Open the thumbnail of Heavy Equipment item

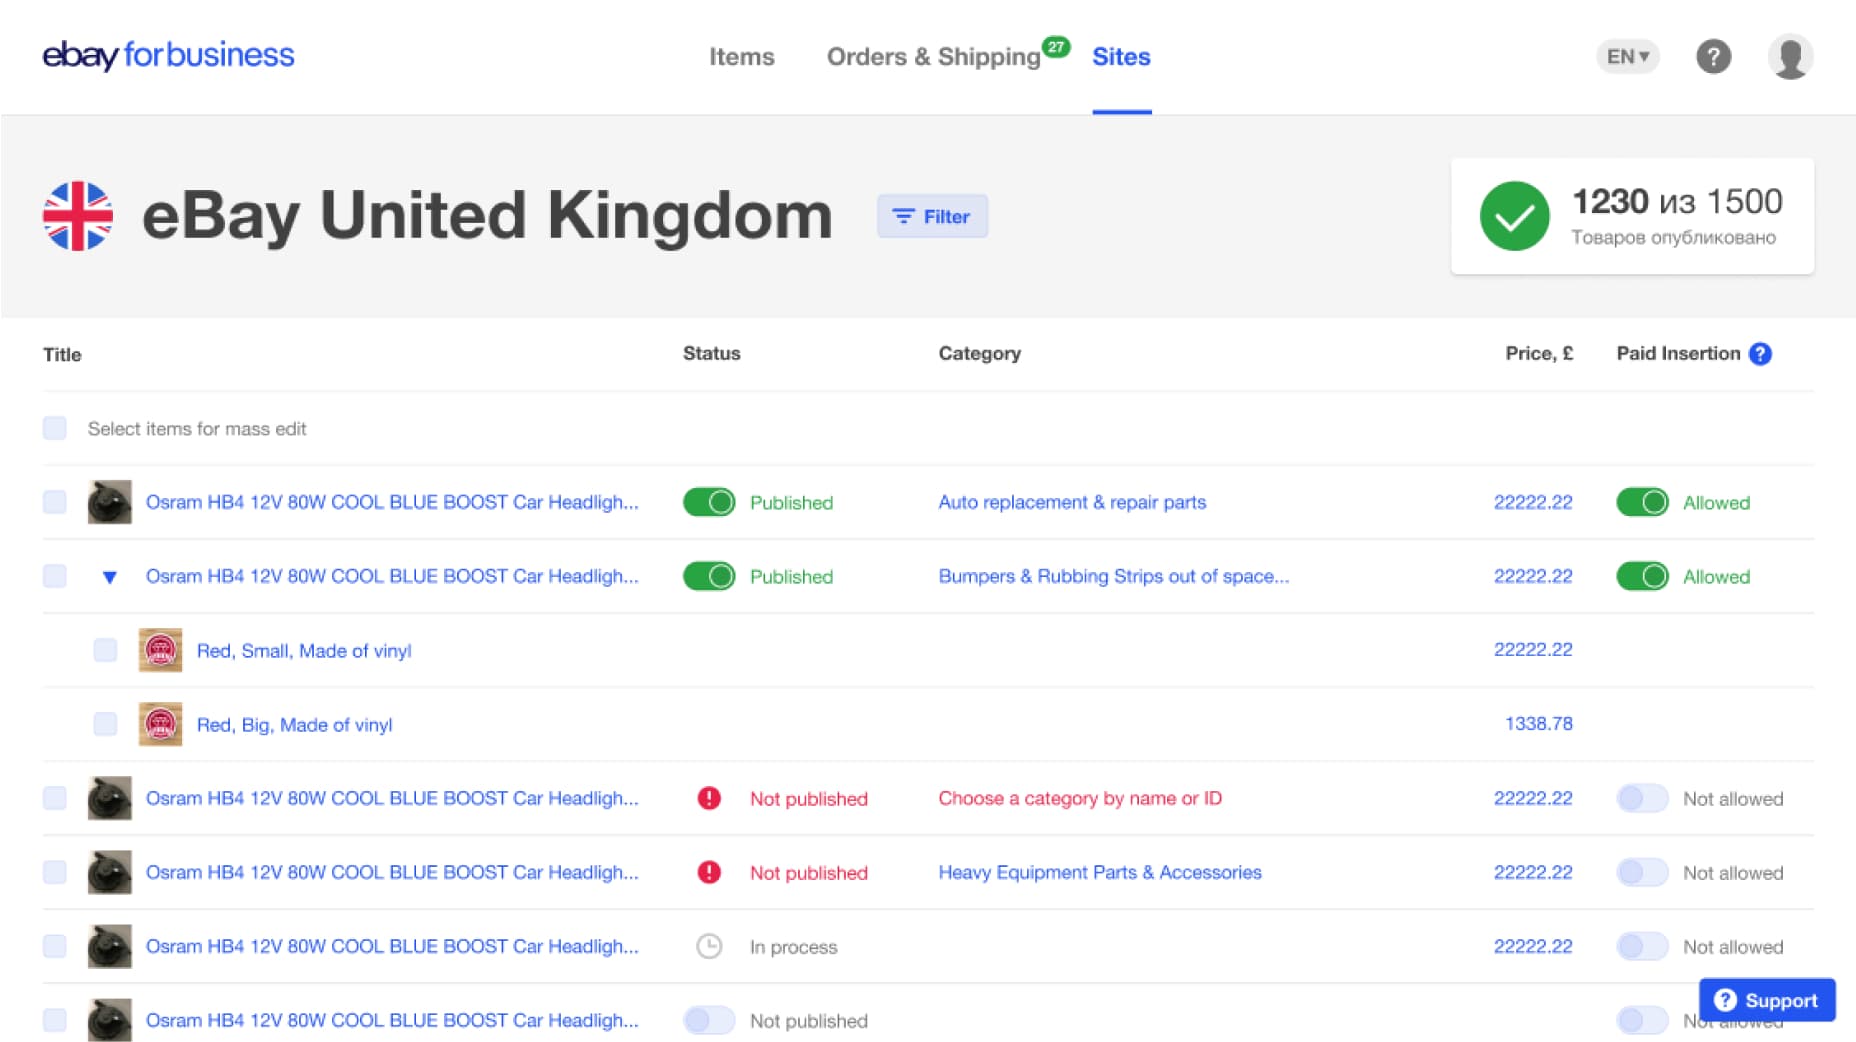(x=109, y=872)
